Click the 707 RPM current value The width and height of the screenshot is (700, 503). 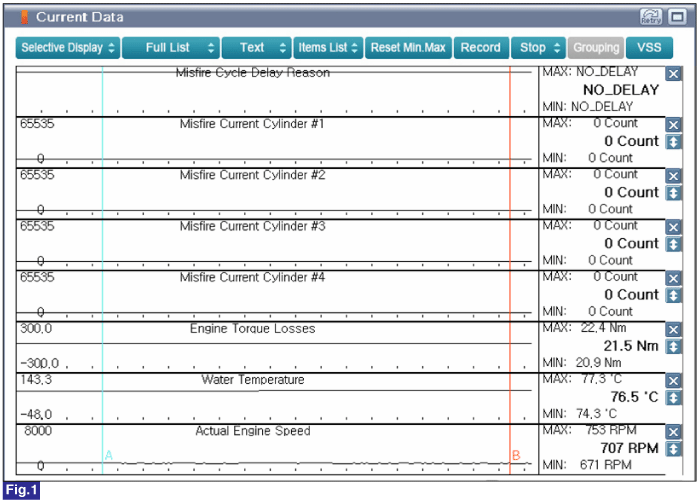[x=629, y=448]
